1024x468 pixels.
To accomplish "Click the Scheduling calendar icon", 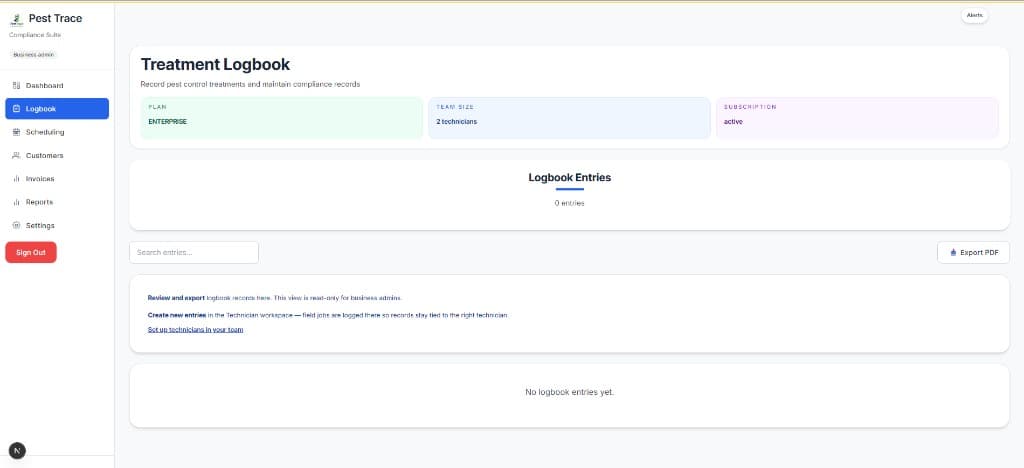I will point(17,132).
